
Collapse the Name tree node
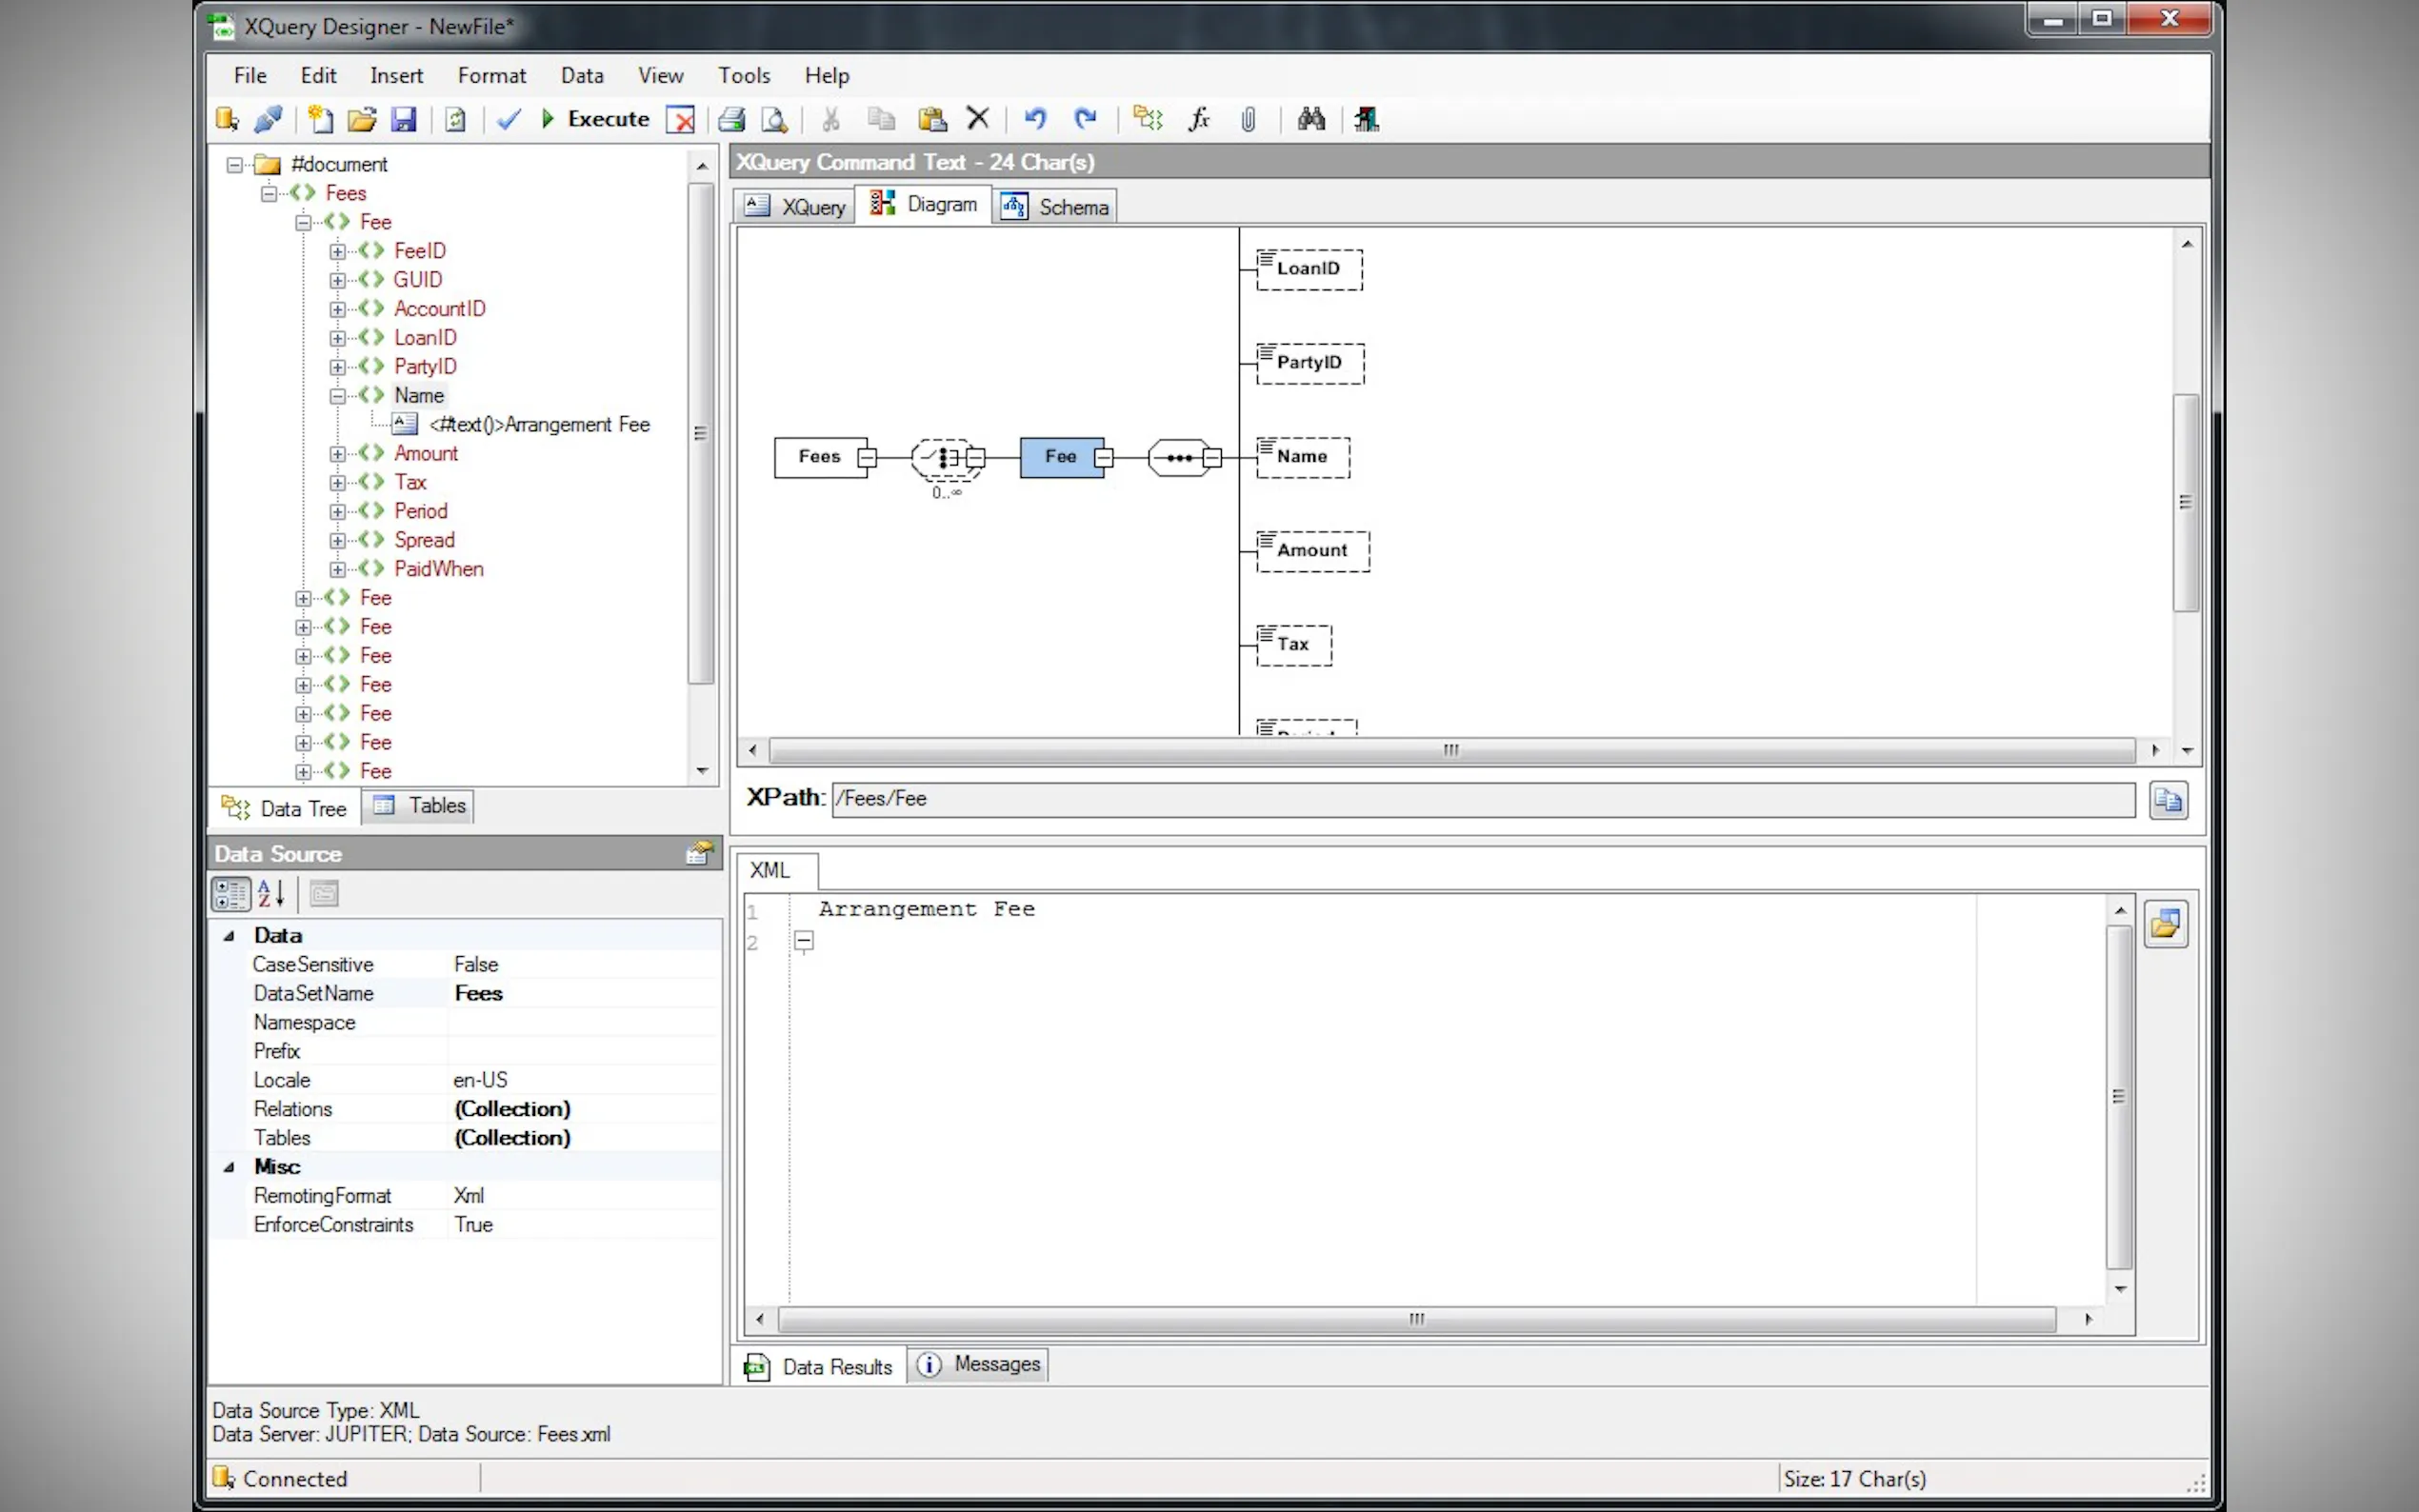coord(338,396)
